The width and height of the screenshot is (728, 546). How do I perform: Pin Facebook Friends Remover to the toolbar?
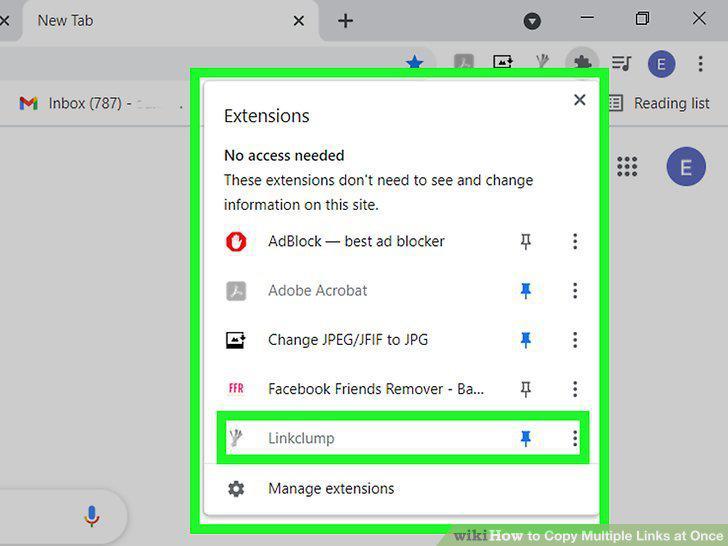(526, 389)
